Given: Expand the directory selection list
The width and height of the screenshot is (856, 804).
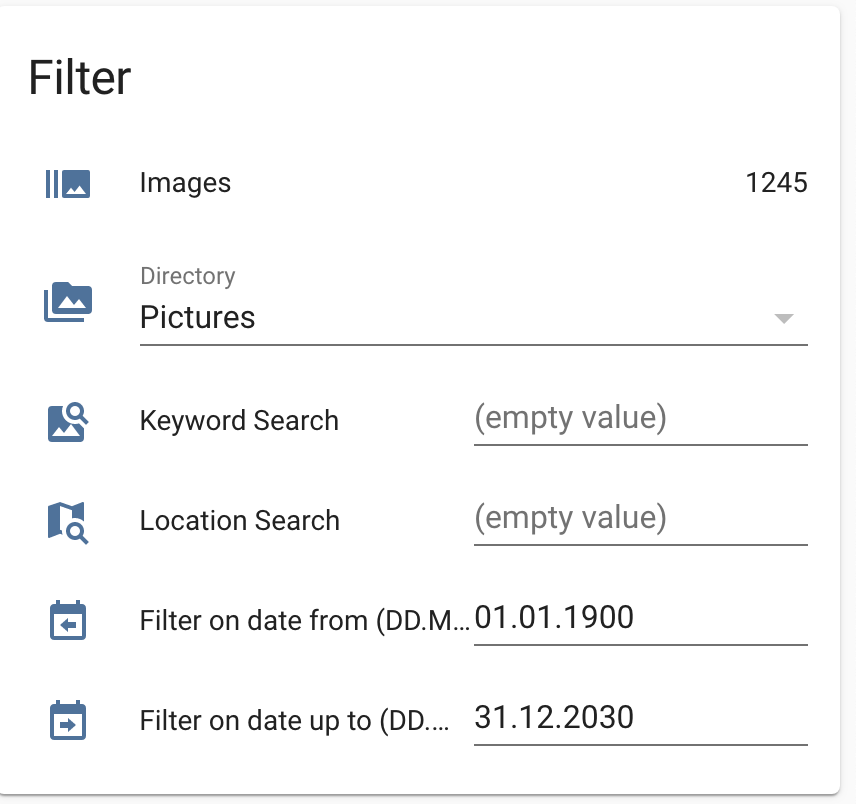Looking at the screenshot, I should [x=785, y=318].
